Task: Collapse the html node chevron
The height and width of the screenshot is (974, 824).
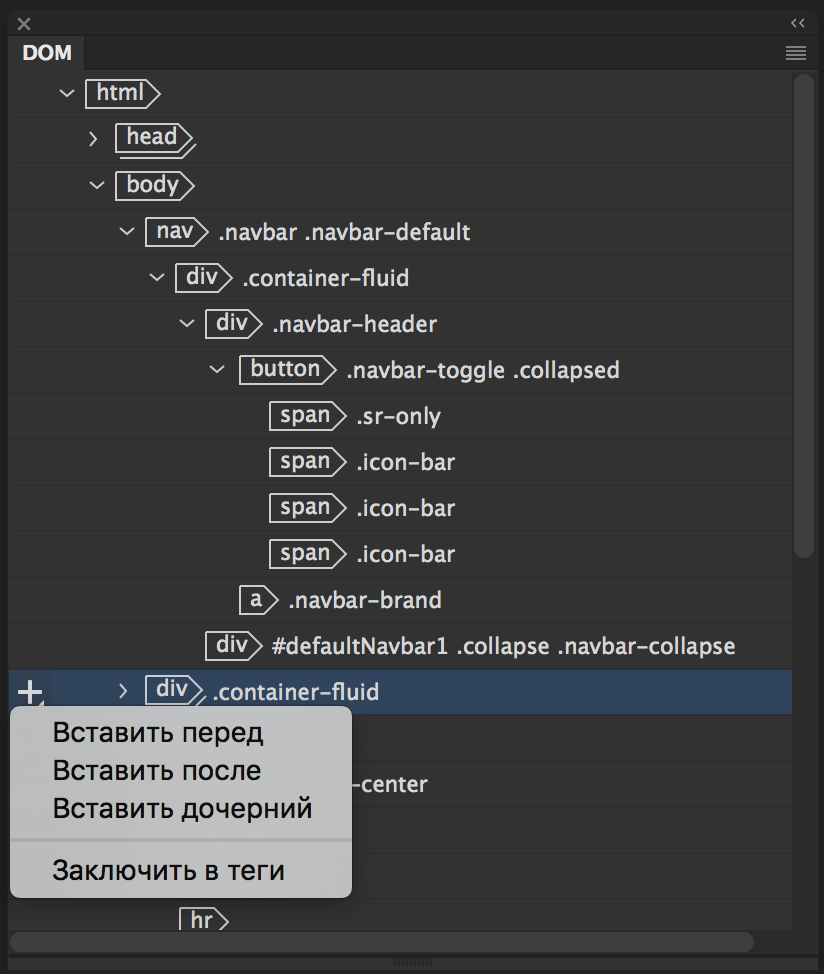Action: [x=67, y=93]
